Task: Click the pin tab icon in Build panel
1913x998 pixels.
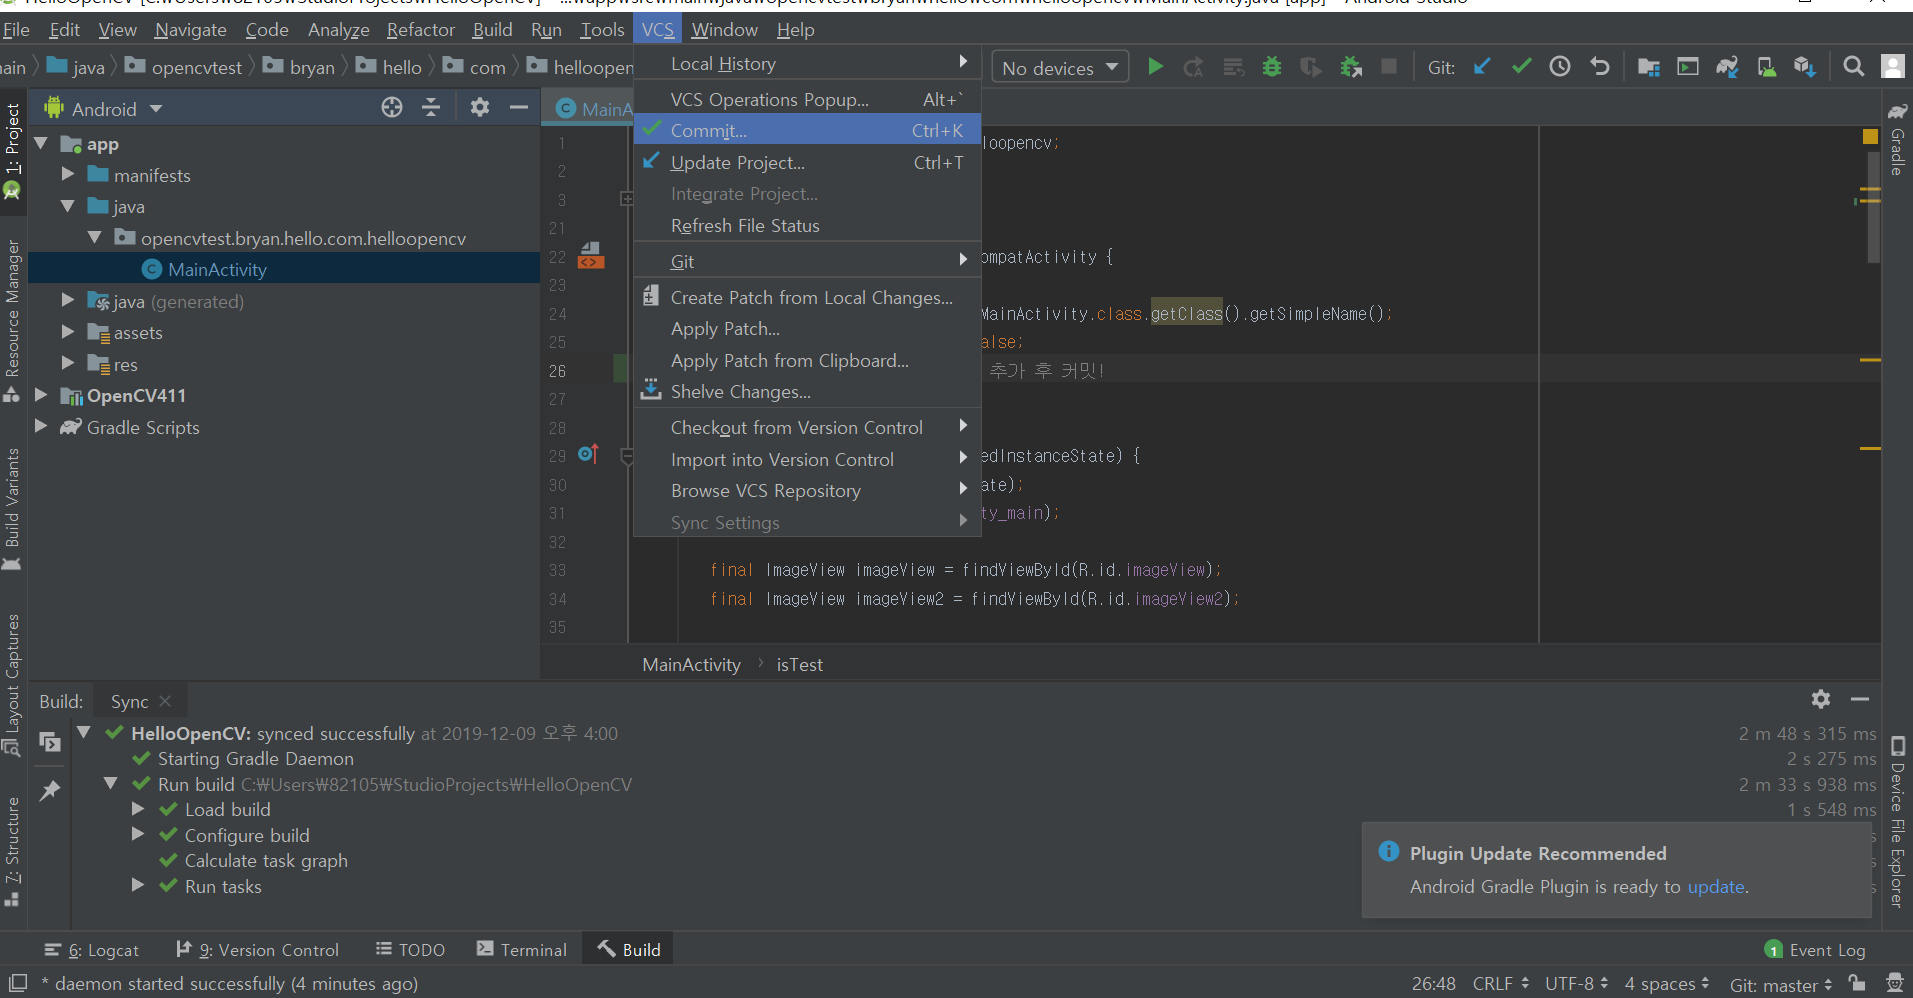Action: [49, 791]
